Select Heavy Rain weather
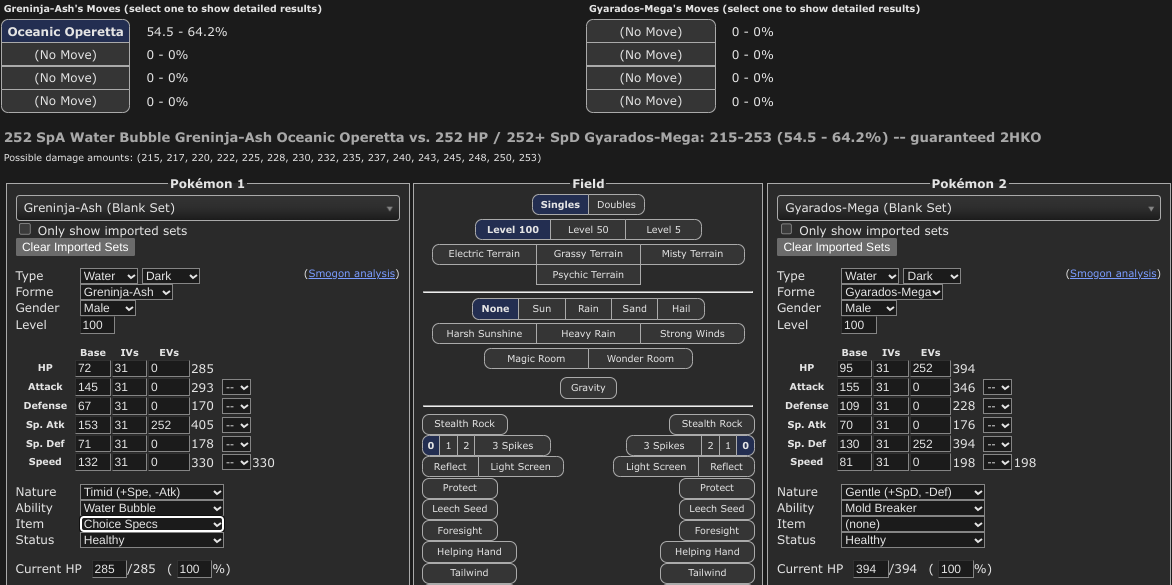 coord(588,333)
